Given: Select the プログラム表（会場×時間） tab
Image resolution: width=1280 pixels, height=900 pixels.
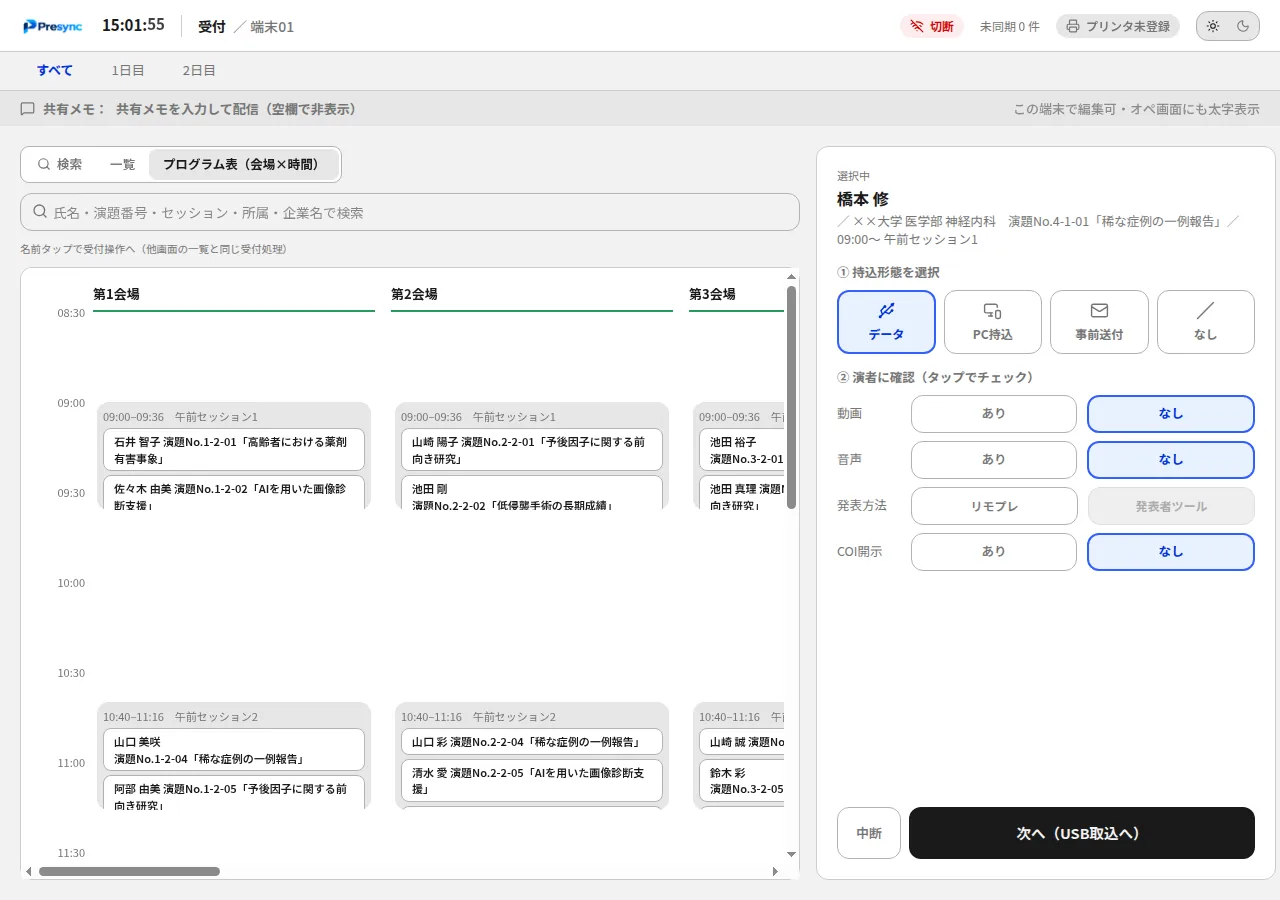Looking at the screenshot, I should coord(244,165).
